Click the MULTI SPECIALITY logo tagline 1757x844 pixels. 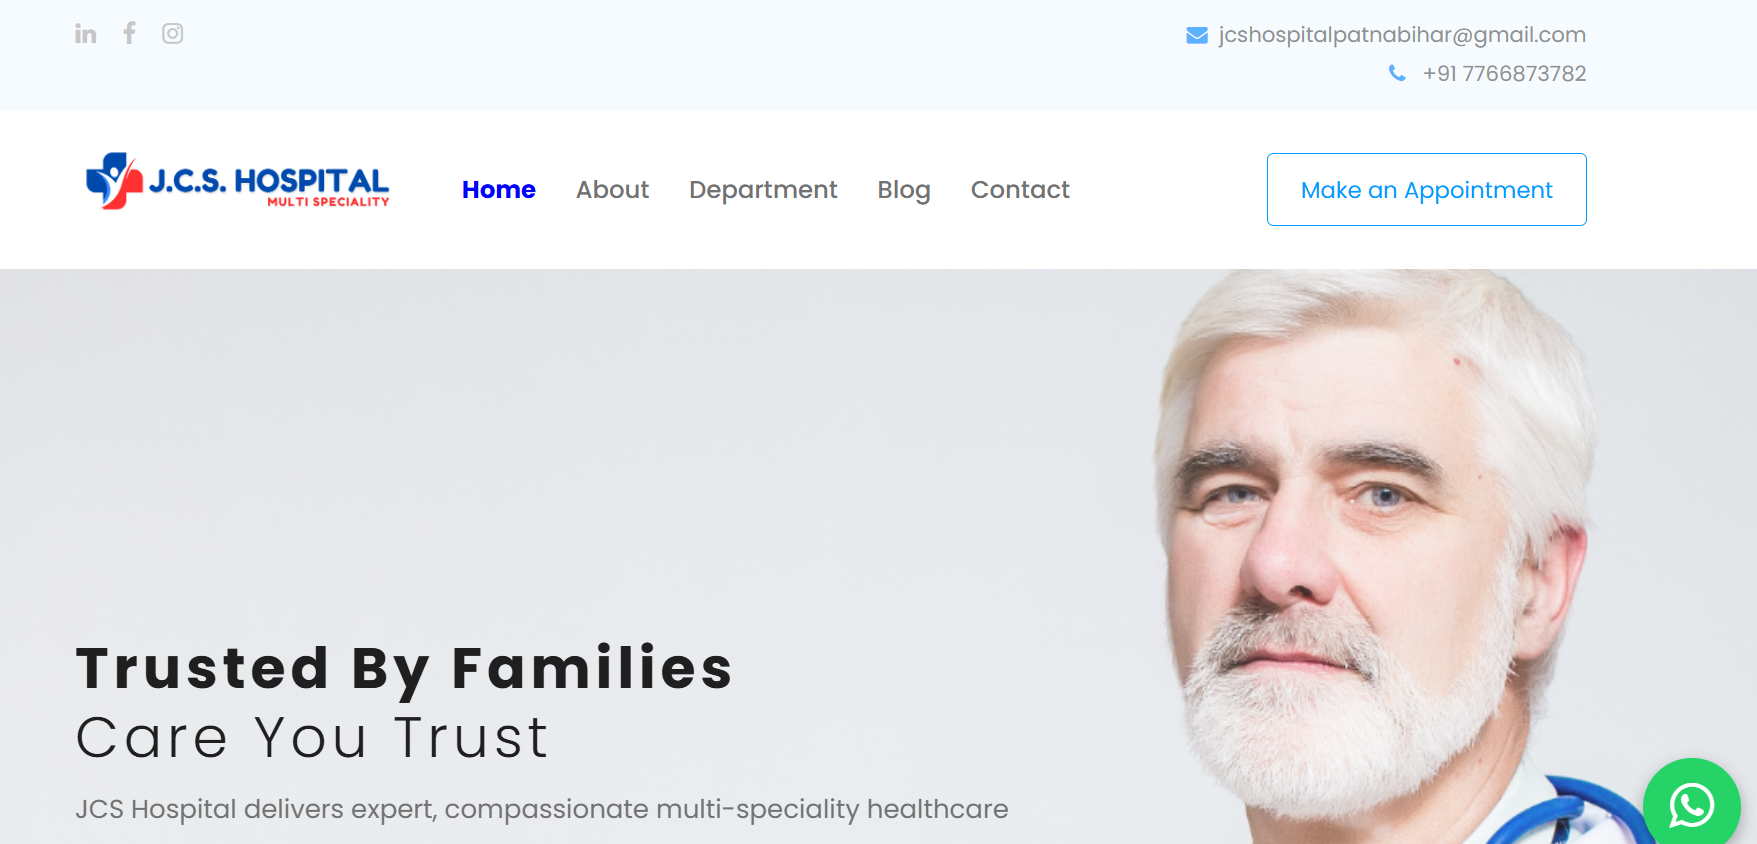pos(328,202)
